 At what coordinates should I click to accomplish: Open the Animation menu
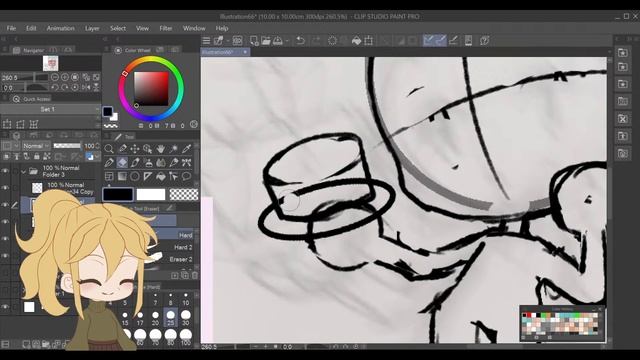(60, 28)
